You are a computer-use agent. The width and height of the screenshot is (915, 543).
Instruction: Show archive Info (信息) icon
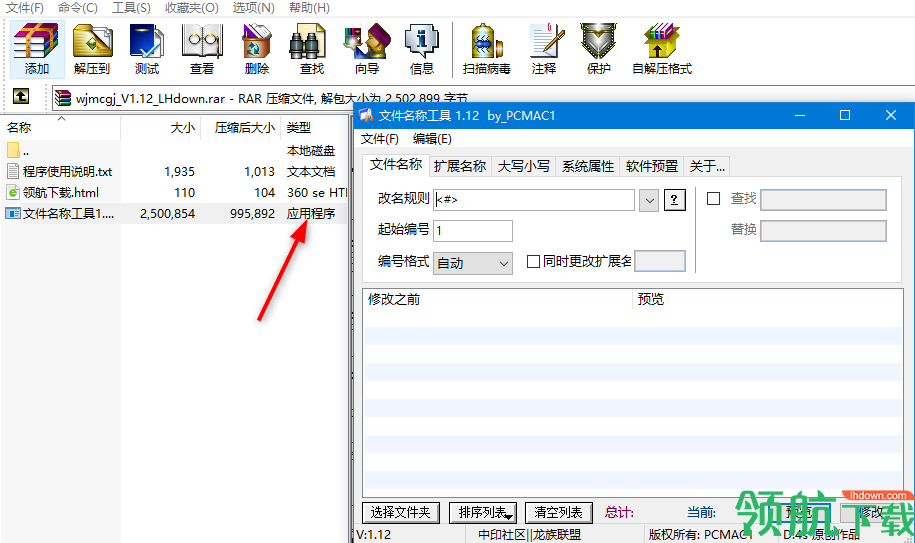click(x=421, y=49)
